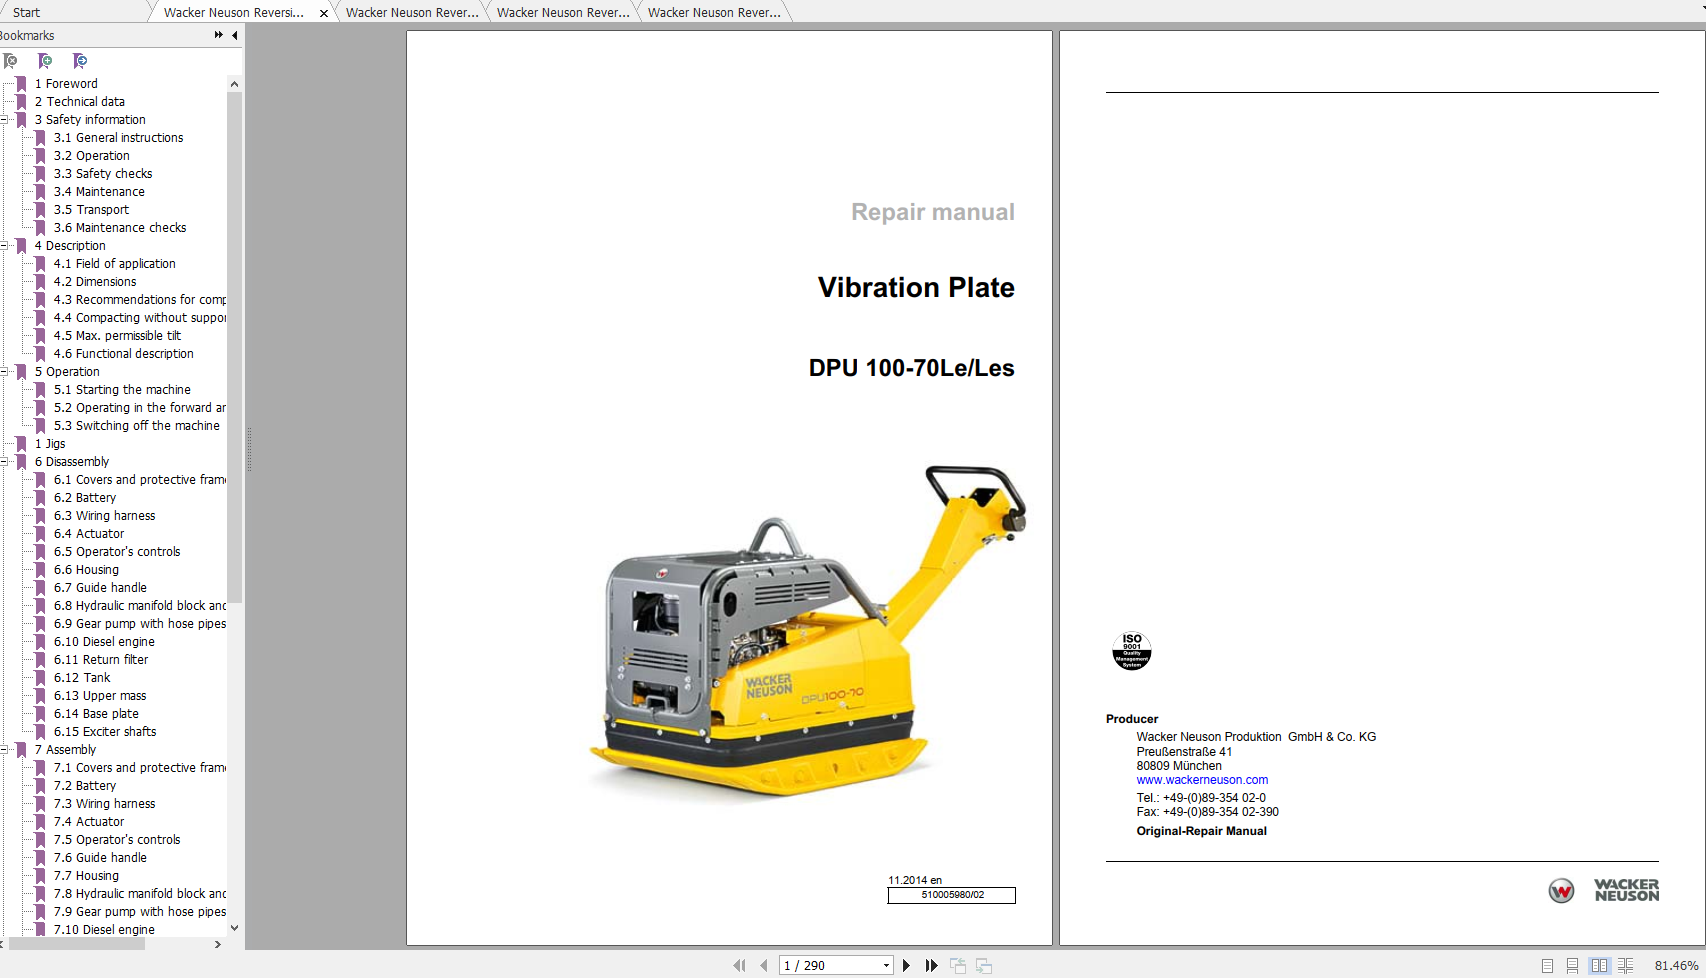Click the go to bookmark arrow icon

pos(80,62)
